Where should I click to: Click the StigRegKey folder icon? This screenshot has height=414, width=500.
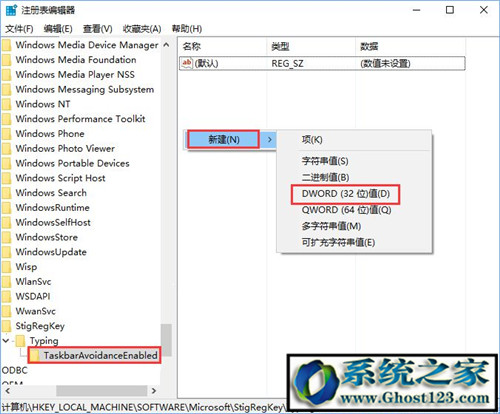pos(6,326)
